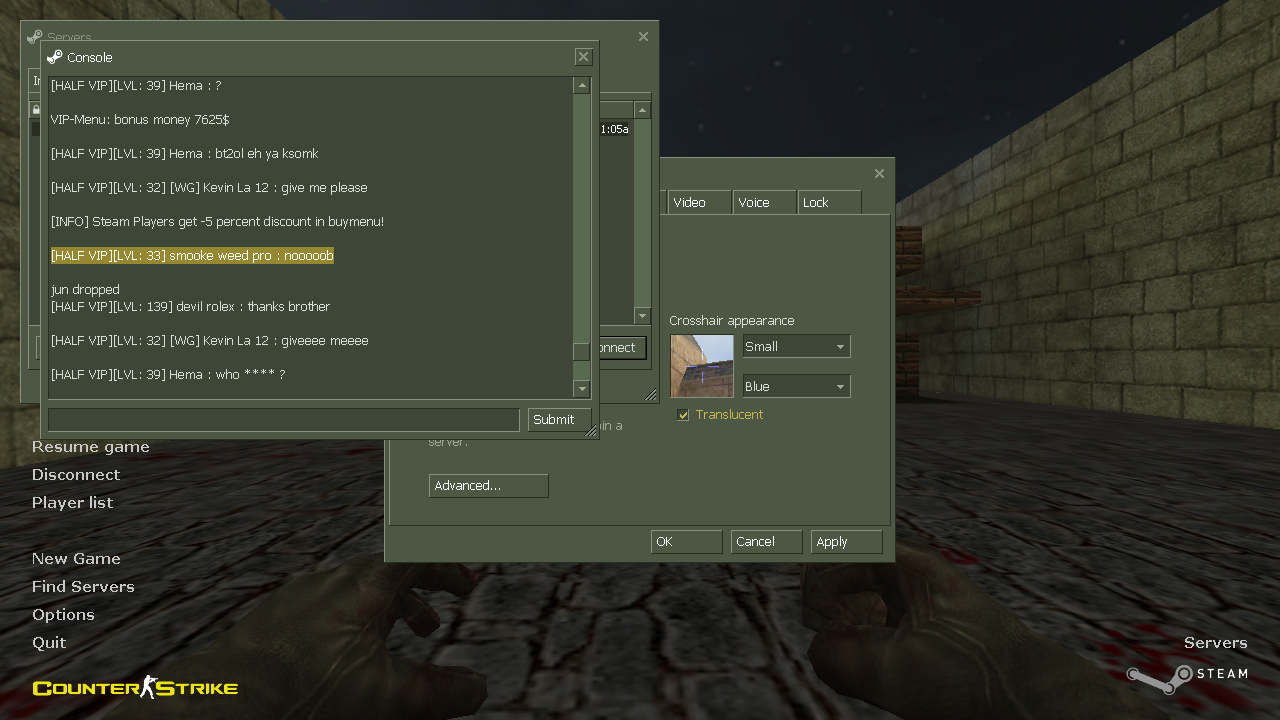The height and width of the screenshot is (720, 1280).
Task: Close the Servers window
Action: pos(643,36)
